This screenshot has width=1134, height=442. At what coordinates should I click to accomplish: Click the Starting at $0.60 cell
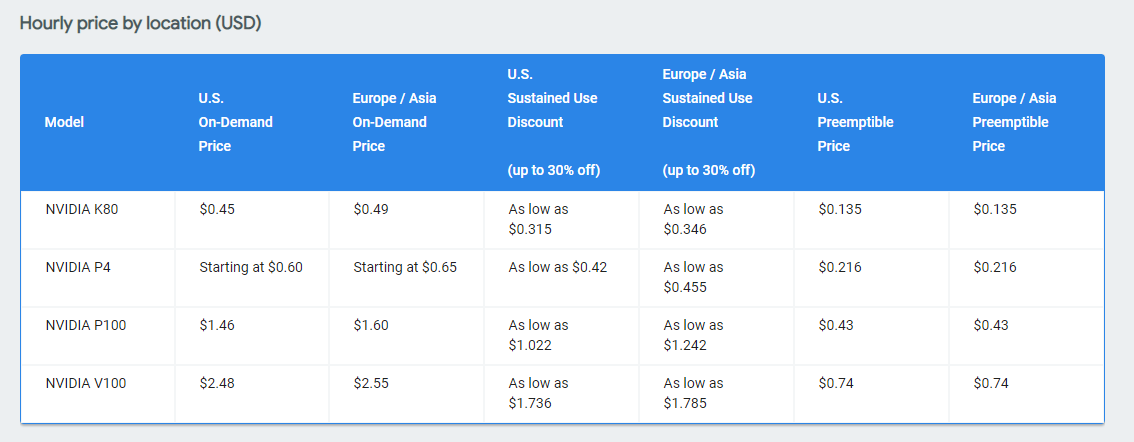250,267
